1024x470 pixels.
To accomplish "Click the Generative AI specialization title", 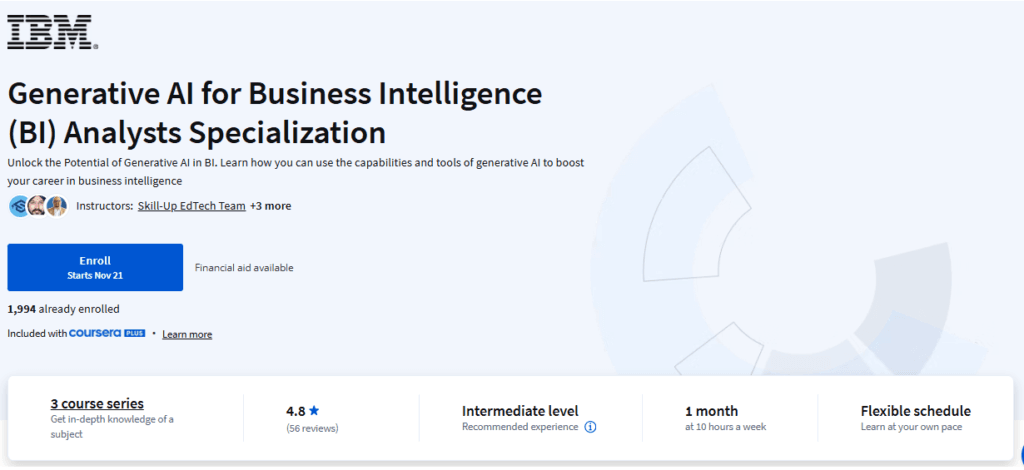I will click(x=275, y=114).
